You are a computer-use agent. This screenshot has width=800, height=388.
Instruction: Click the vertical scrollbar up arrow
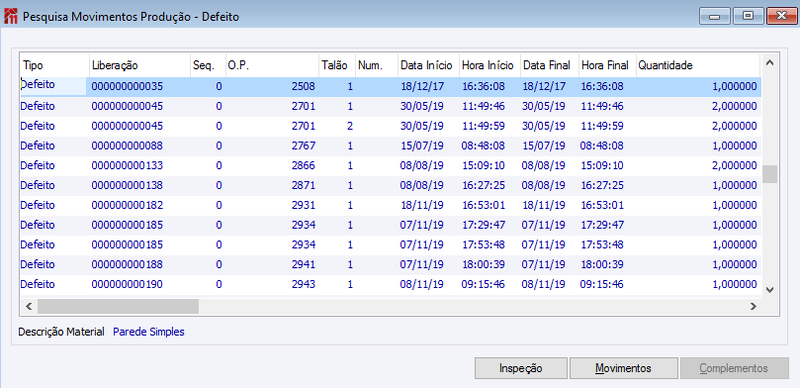pyautogui.click(x=770, y=63)
